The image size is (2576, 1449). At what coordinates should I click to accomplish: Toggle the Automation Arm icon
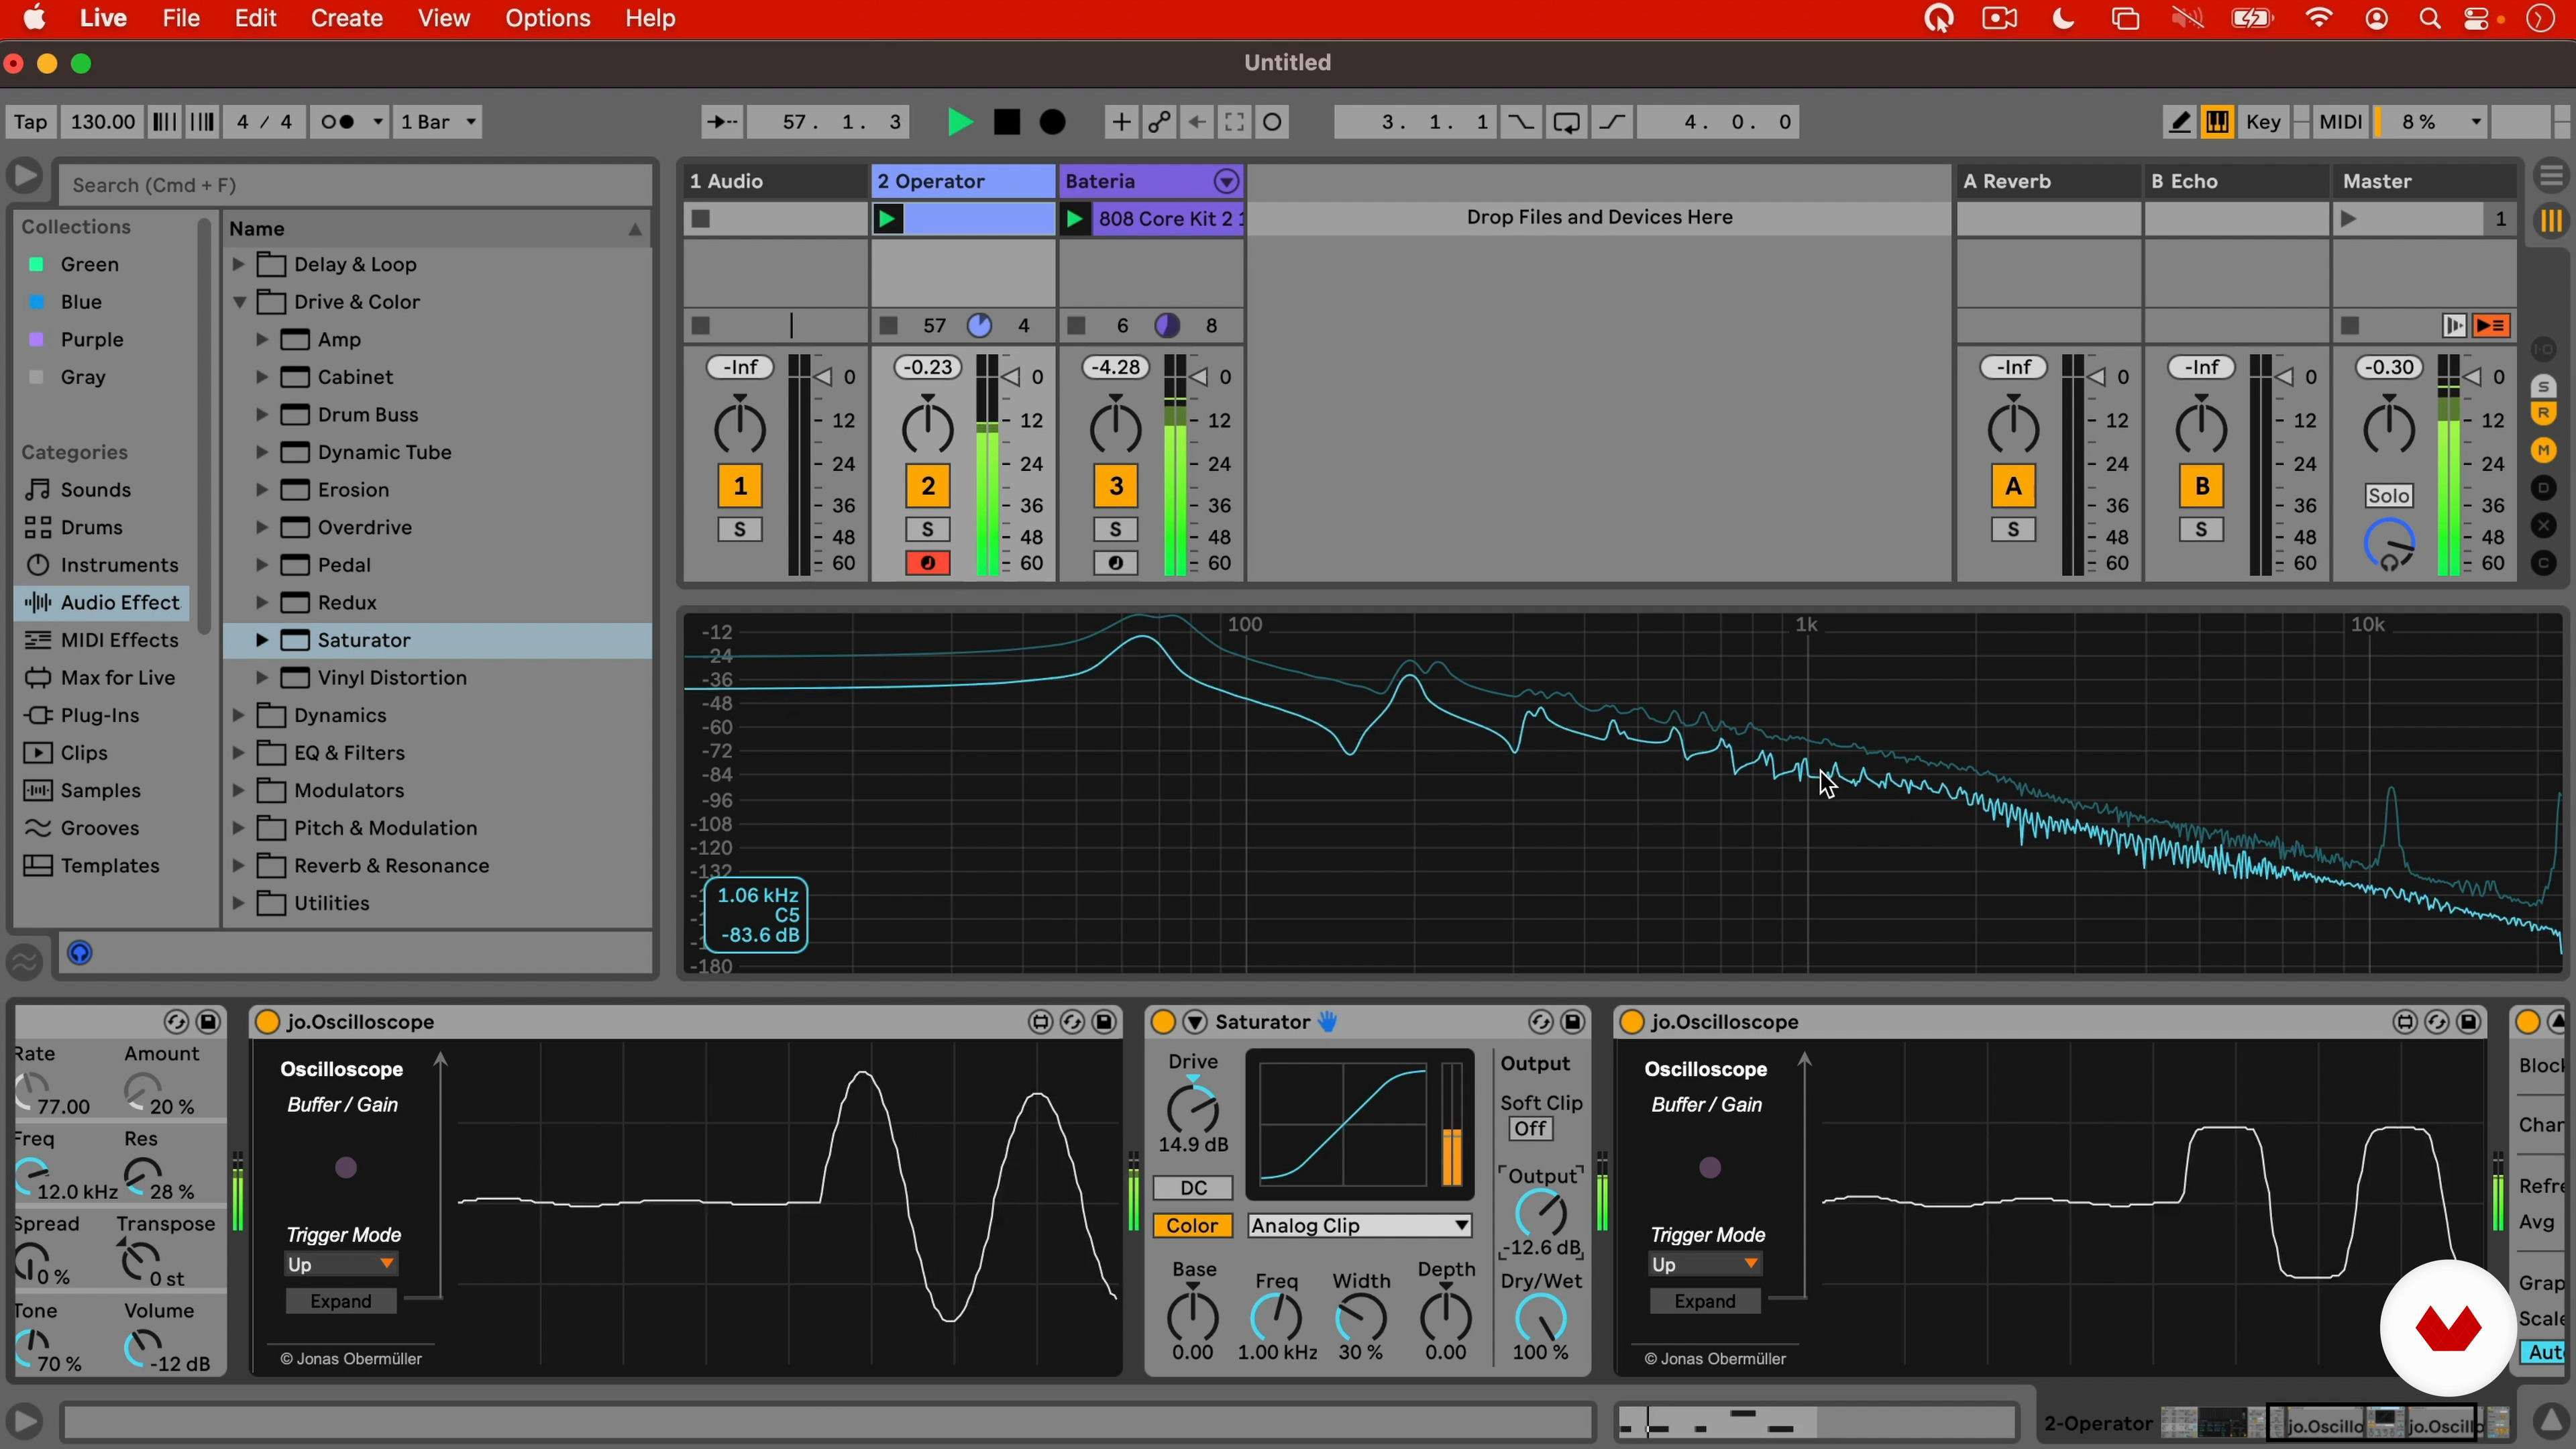(x=1159, y=122)
